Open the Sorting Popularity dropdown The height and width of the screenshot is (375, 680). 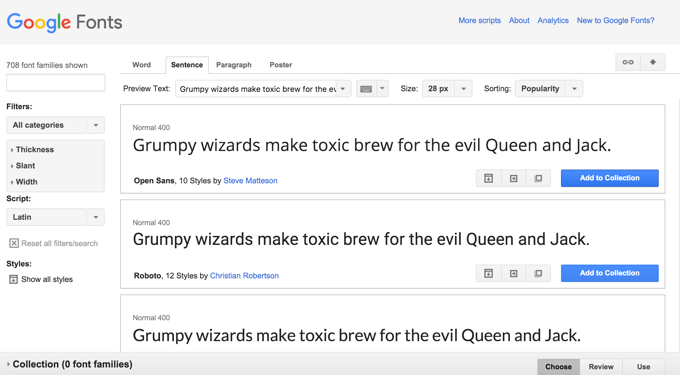[549, 89]
